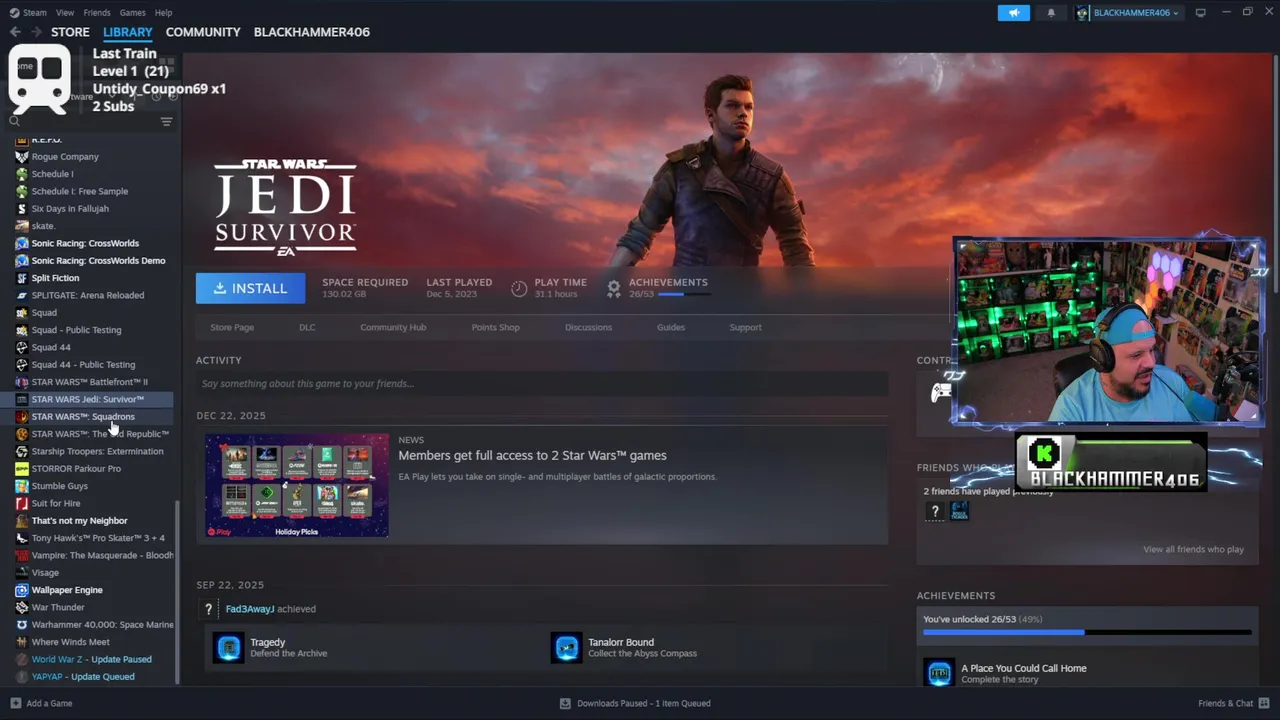Select the LIBRARY tab

point(128,32)
